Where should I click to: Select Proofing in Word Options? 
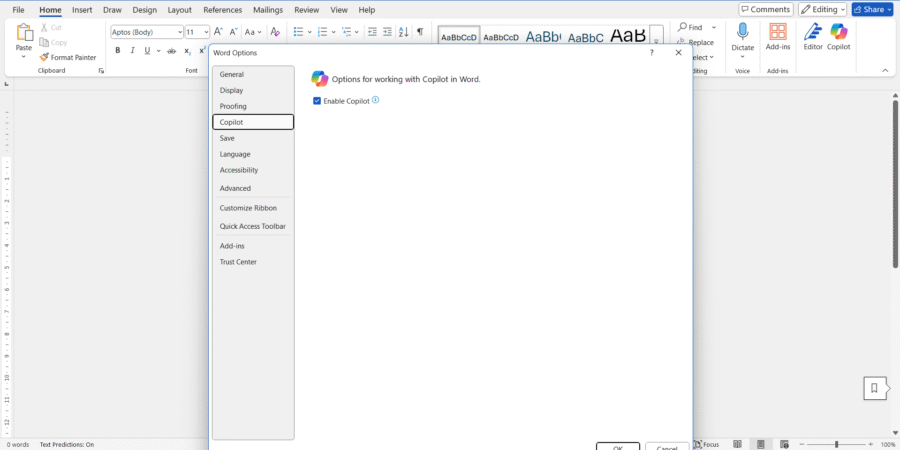coord(253,106)
